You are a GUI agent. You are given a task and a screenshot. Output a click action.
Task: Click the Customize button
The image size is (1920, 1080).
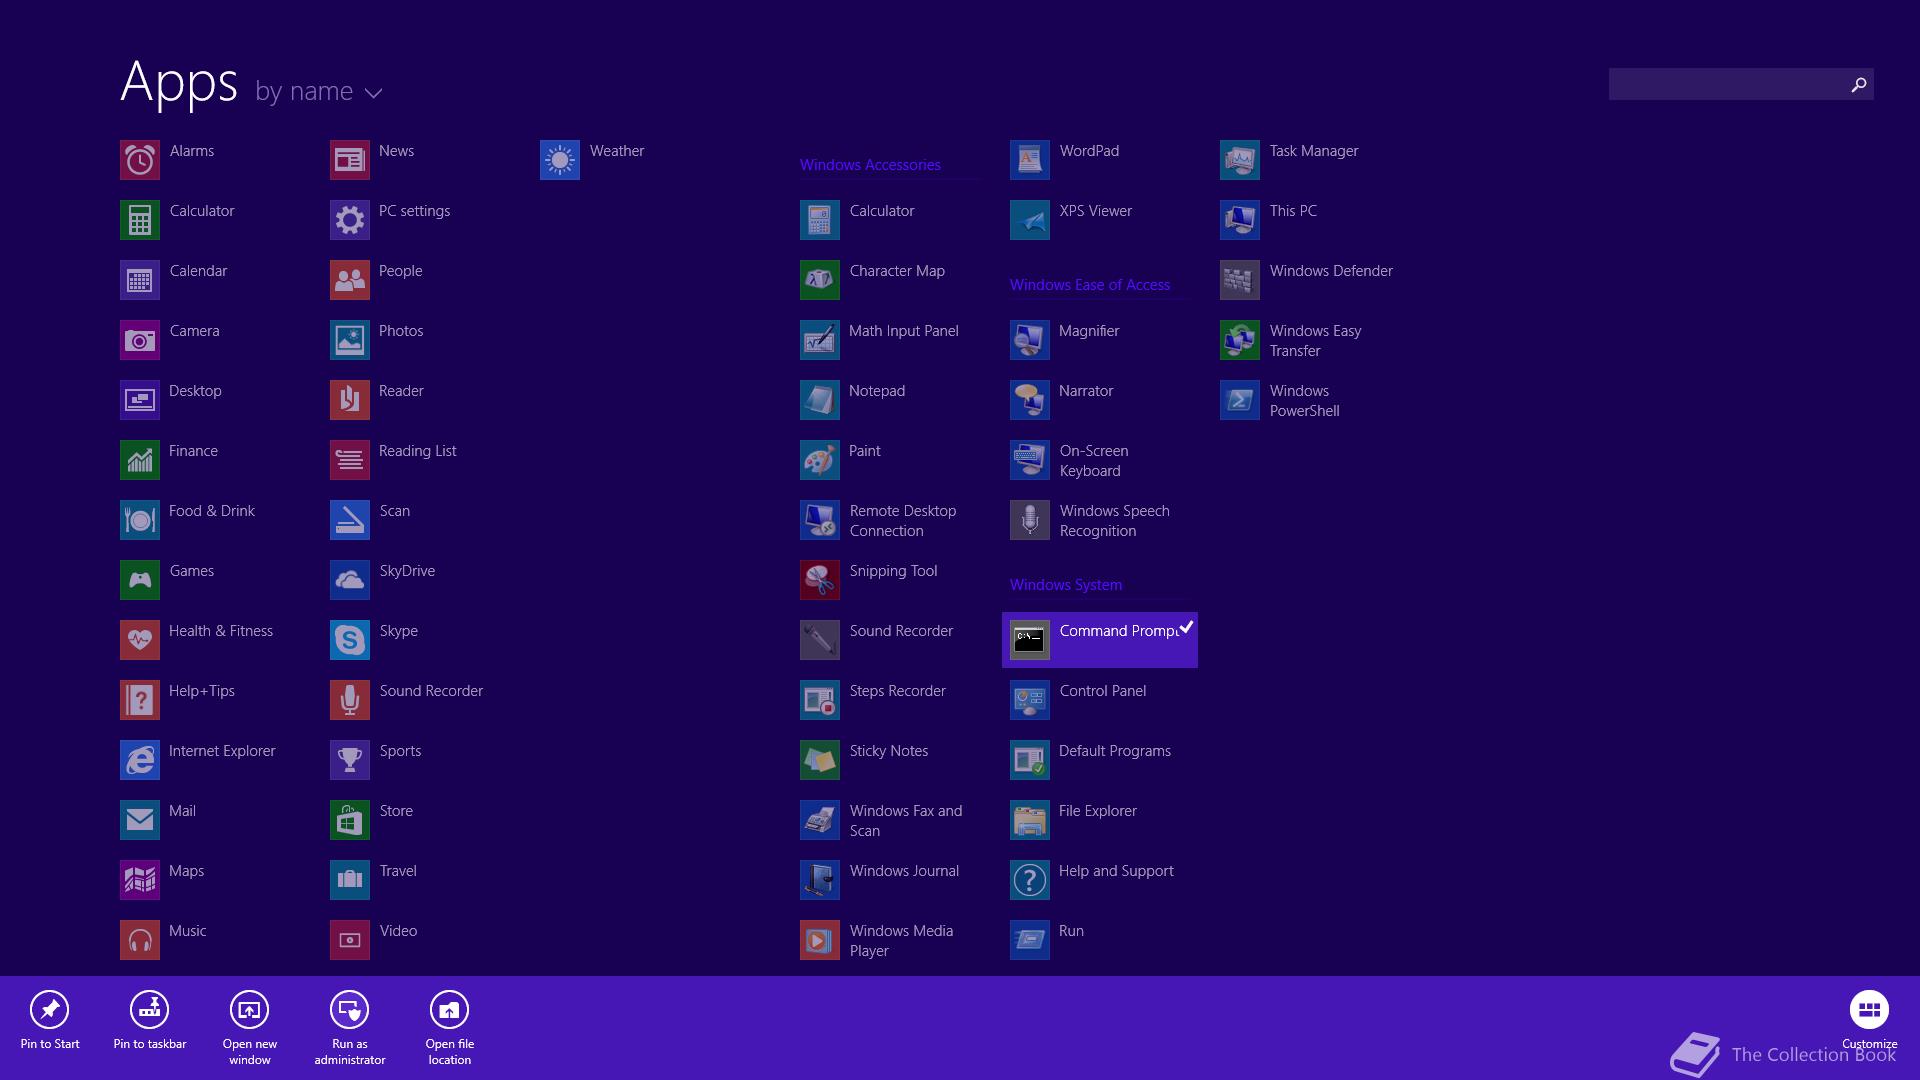click(1869, 1020)
